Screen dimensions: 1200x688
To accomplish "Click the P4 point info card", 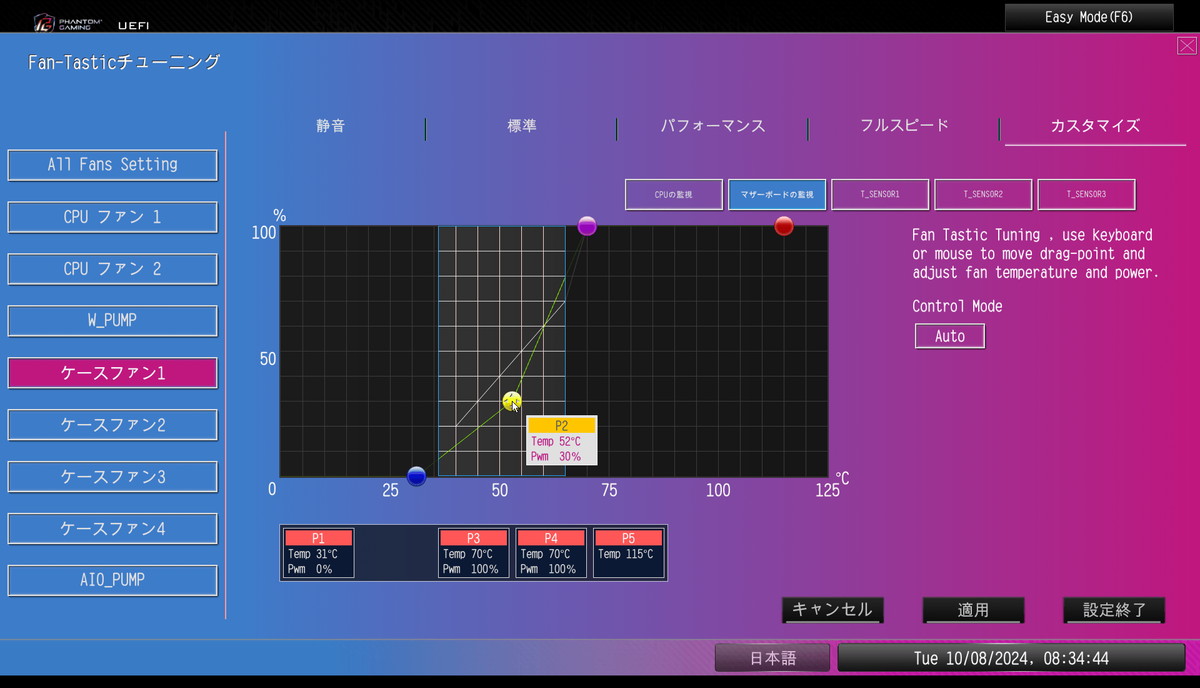I will [x=551, y=553].
